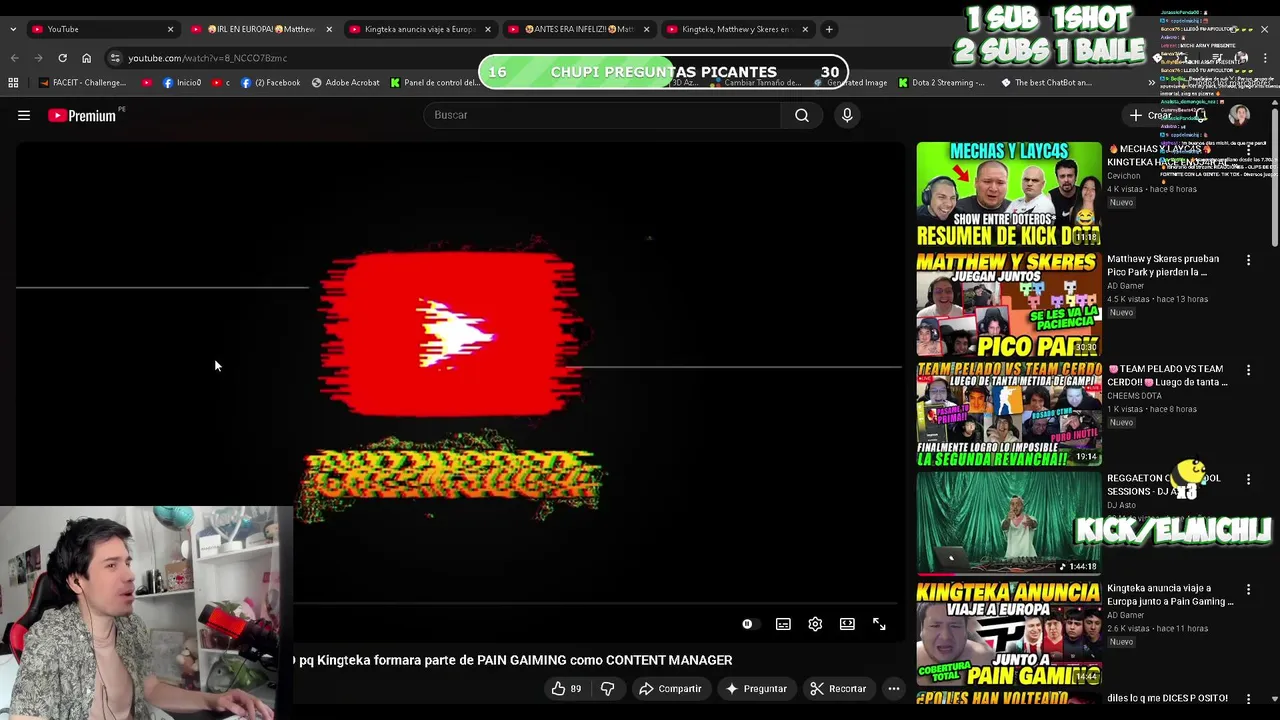Viewport: 1280px width, 720px height.
Task: Enter fullscreen video mode
Action: pos(879,624)
